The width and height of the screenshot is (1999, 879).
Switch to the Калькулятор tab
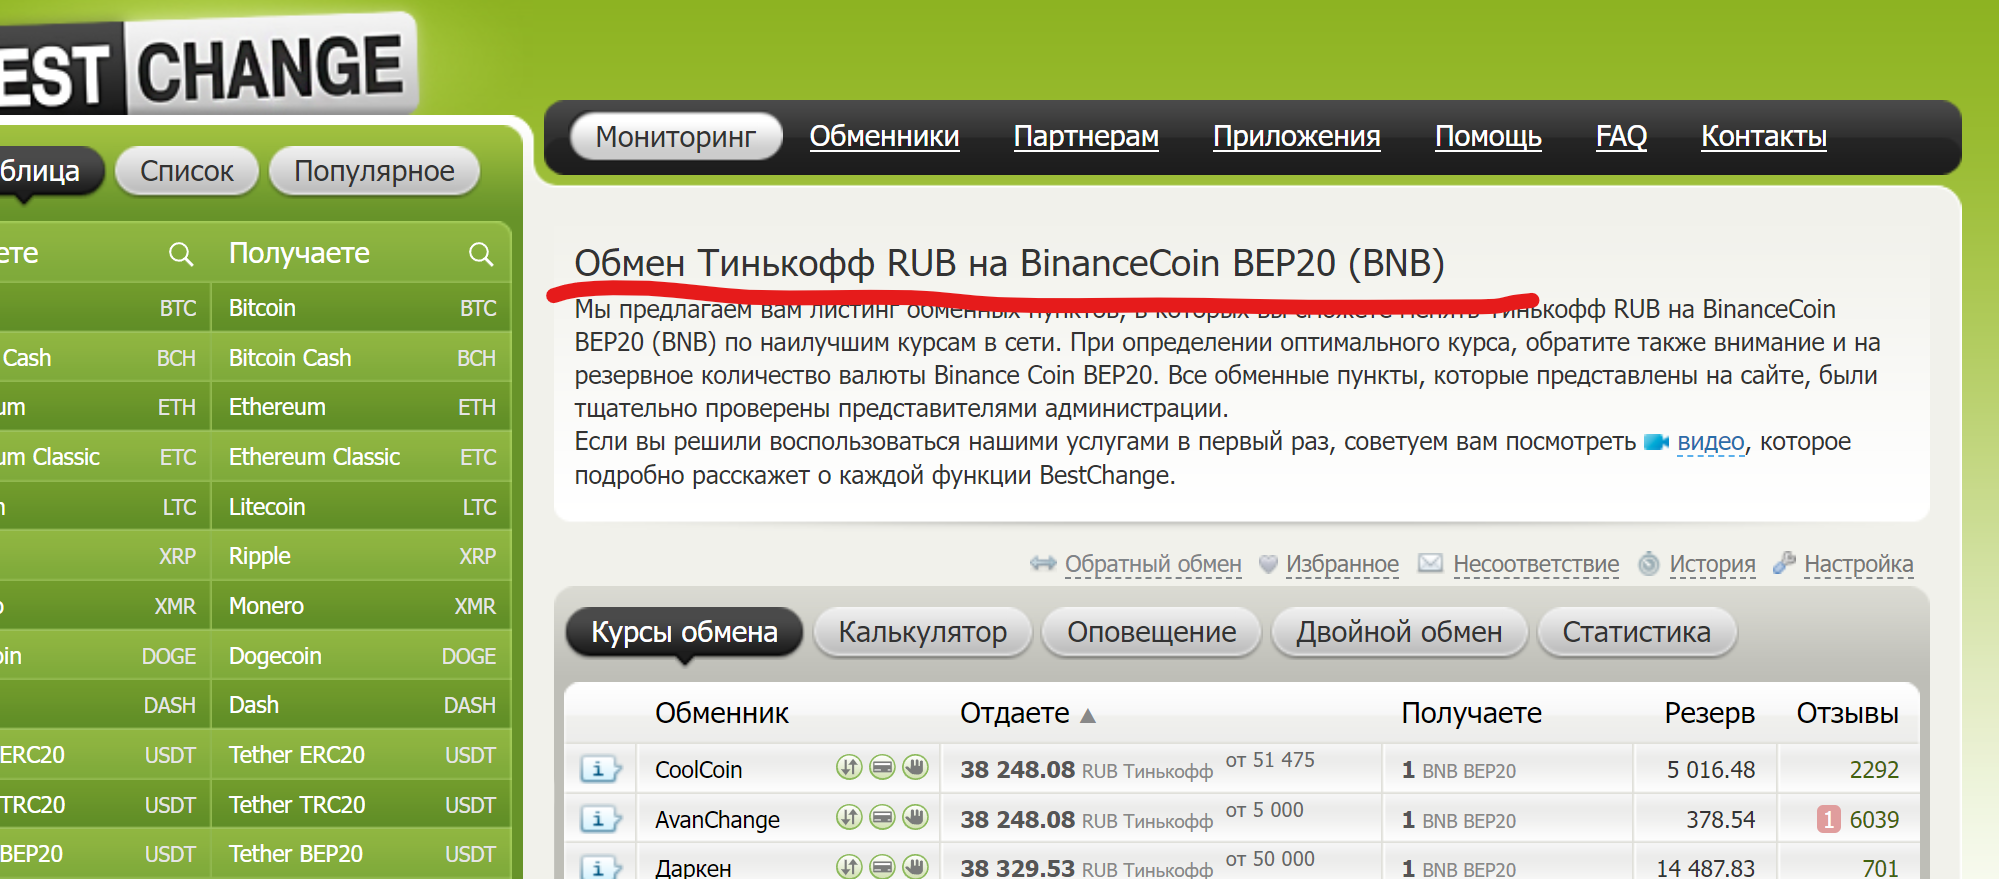point(923,632)
